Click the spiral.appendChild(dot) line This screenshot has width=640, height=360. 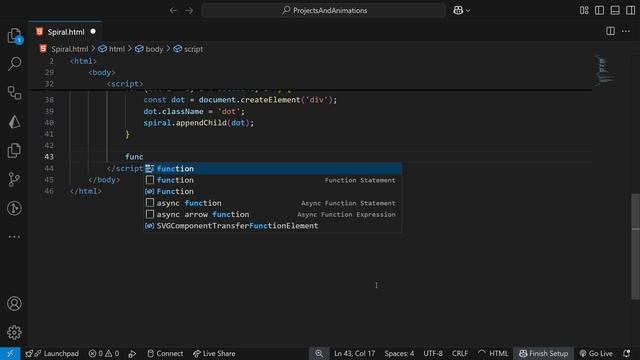(x=198, y=122)
